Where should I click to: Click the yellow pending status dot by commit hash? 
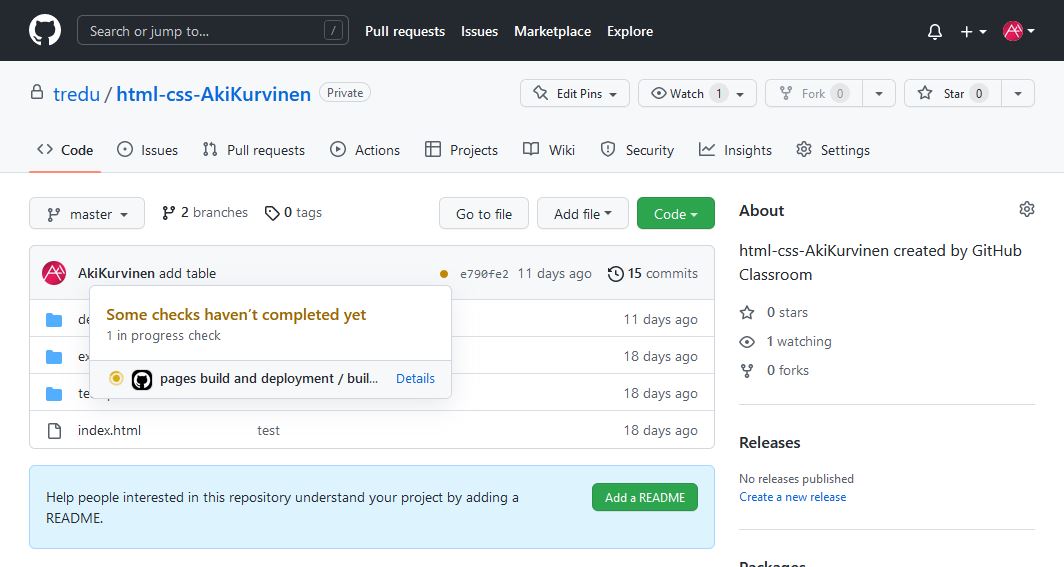[x=444, y=274]
